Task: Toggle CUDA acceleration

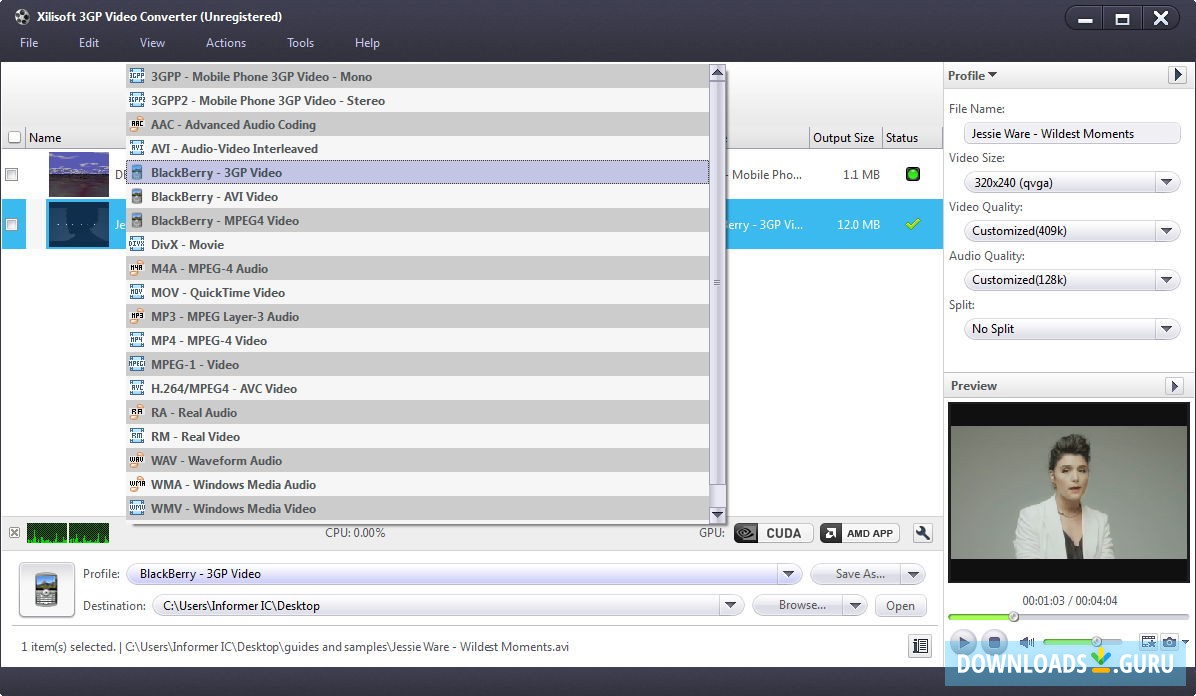Action: pyautogui.click(x=771, y=533)
